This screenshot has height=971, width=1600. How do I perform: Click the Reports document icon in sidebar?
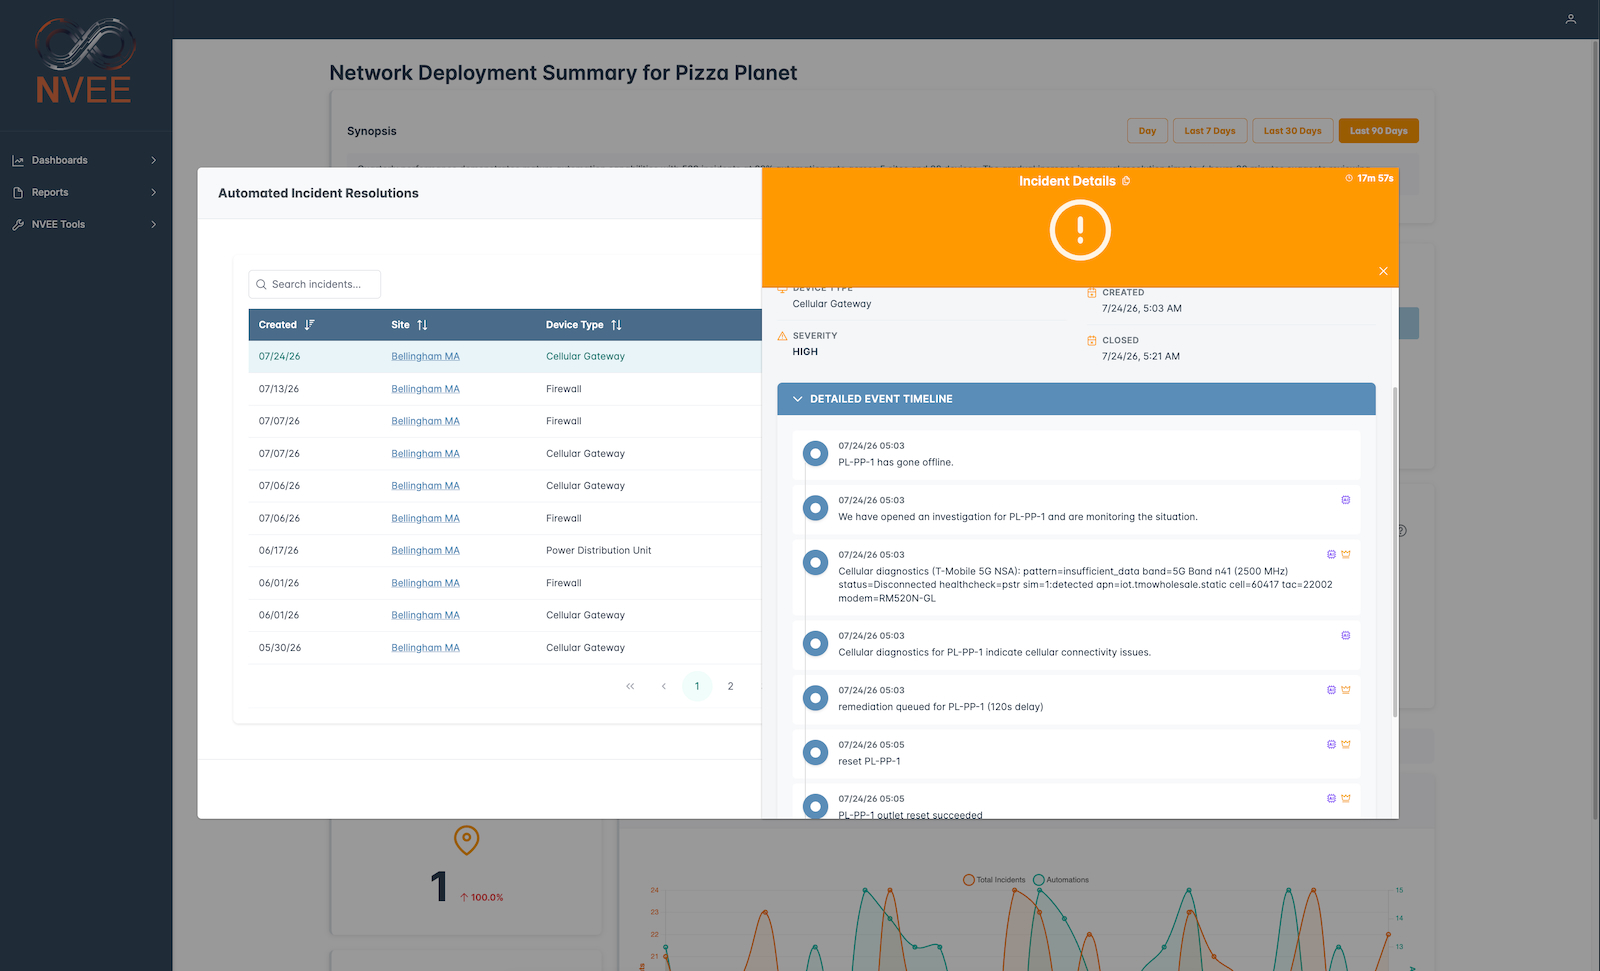click(18, 192)
